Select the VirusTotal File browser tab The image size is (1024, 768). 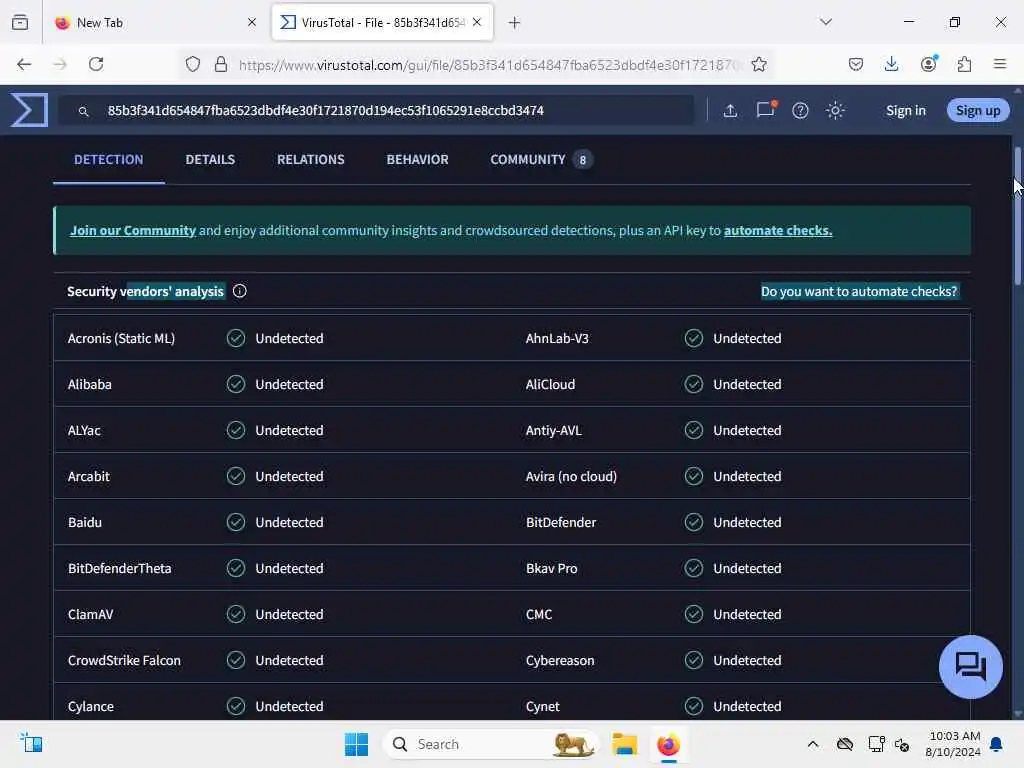coord(382,22)
